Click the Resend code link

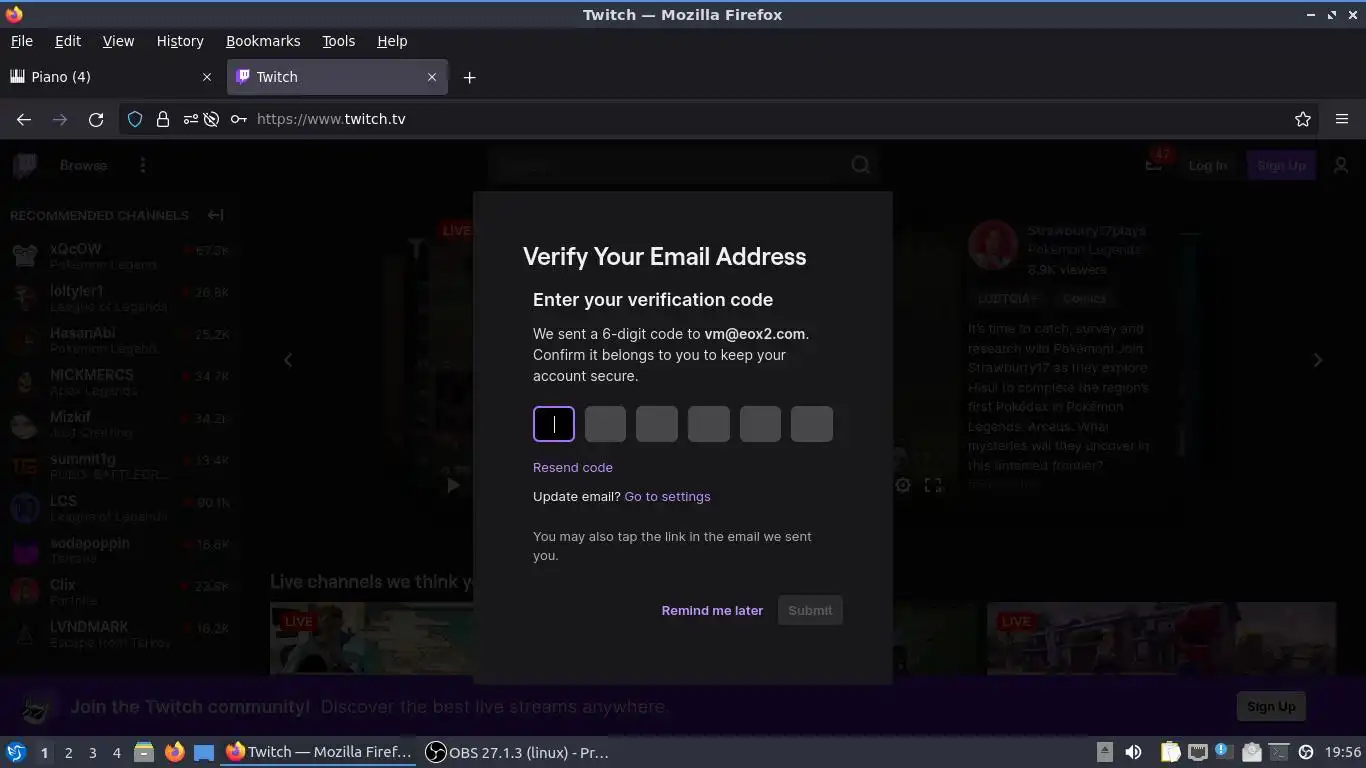572,467
